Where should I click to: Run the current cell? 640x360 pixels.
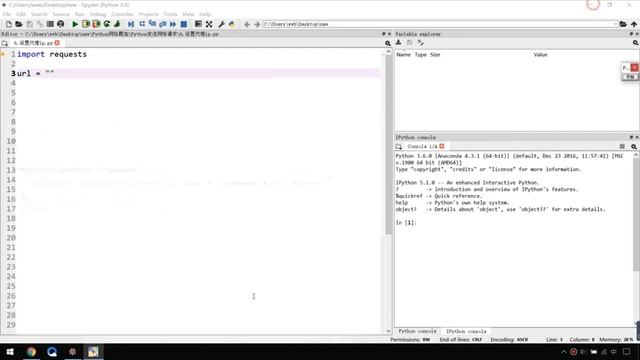tap(86, 24)
